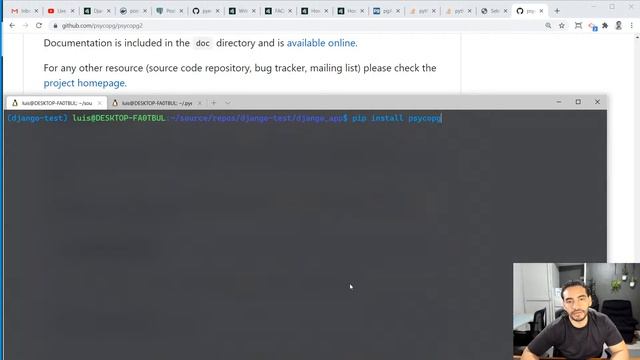This screenshot has height=360, width=640.
Task: Click the browser forward arrow
Action: [25, 25]
